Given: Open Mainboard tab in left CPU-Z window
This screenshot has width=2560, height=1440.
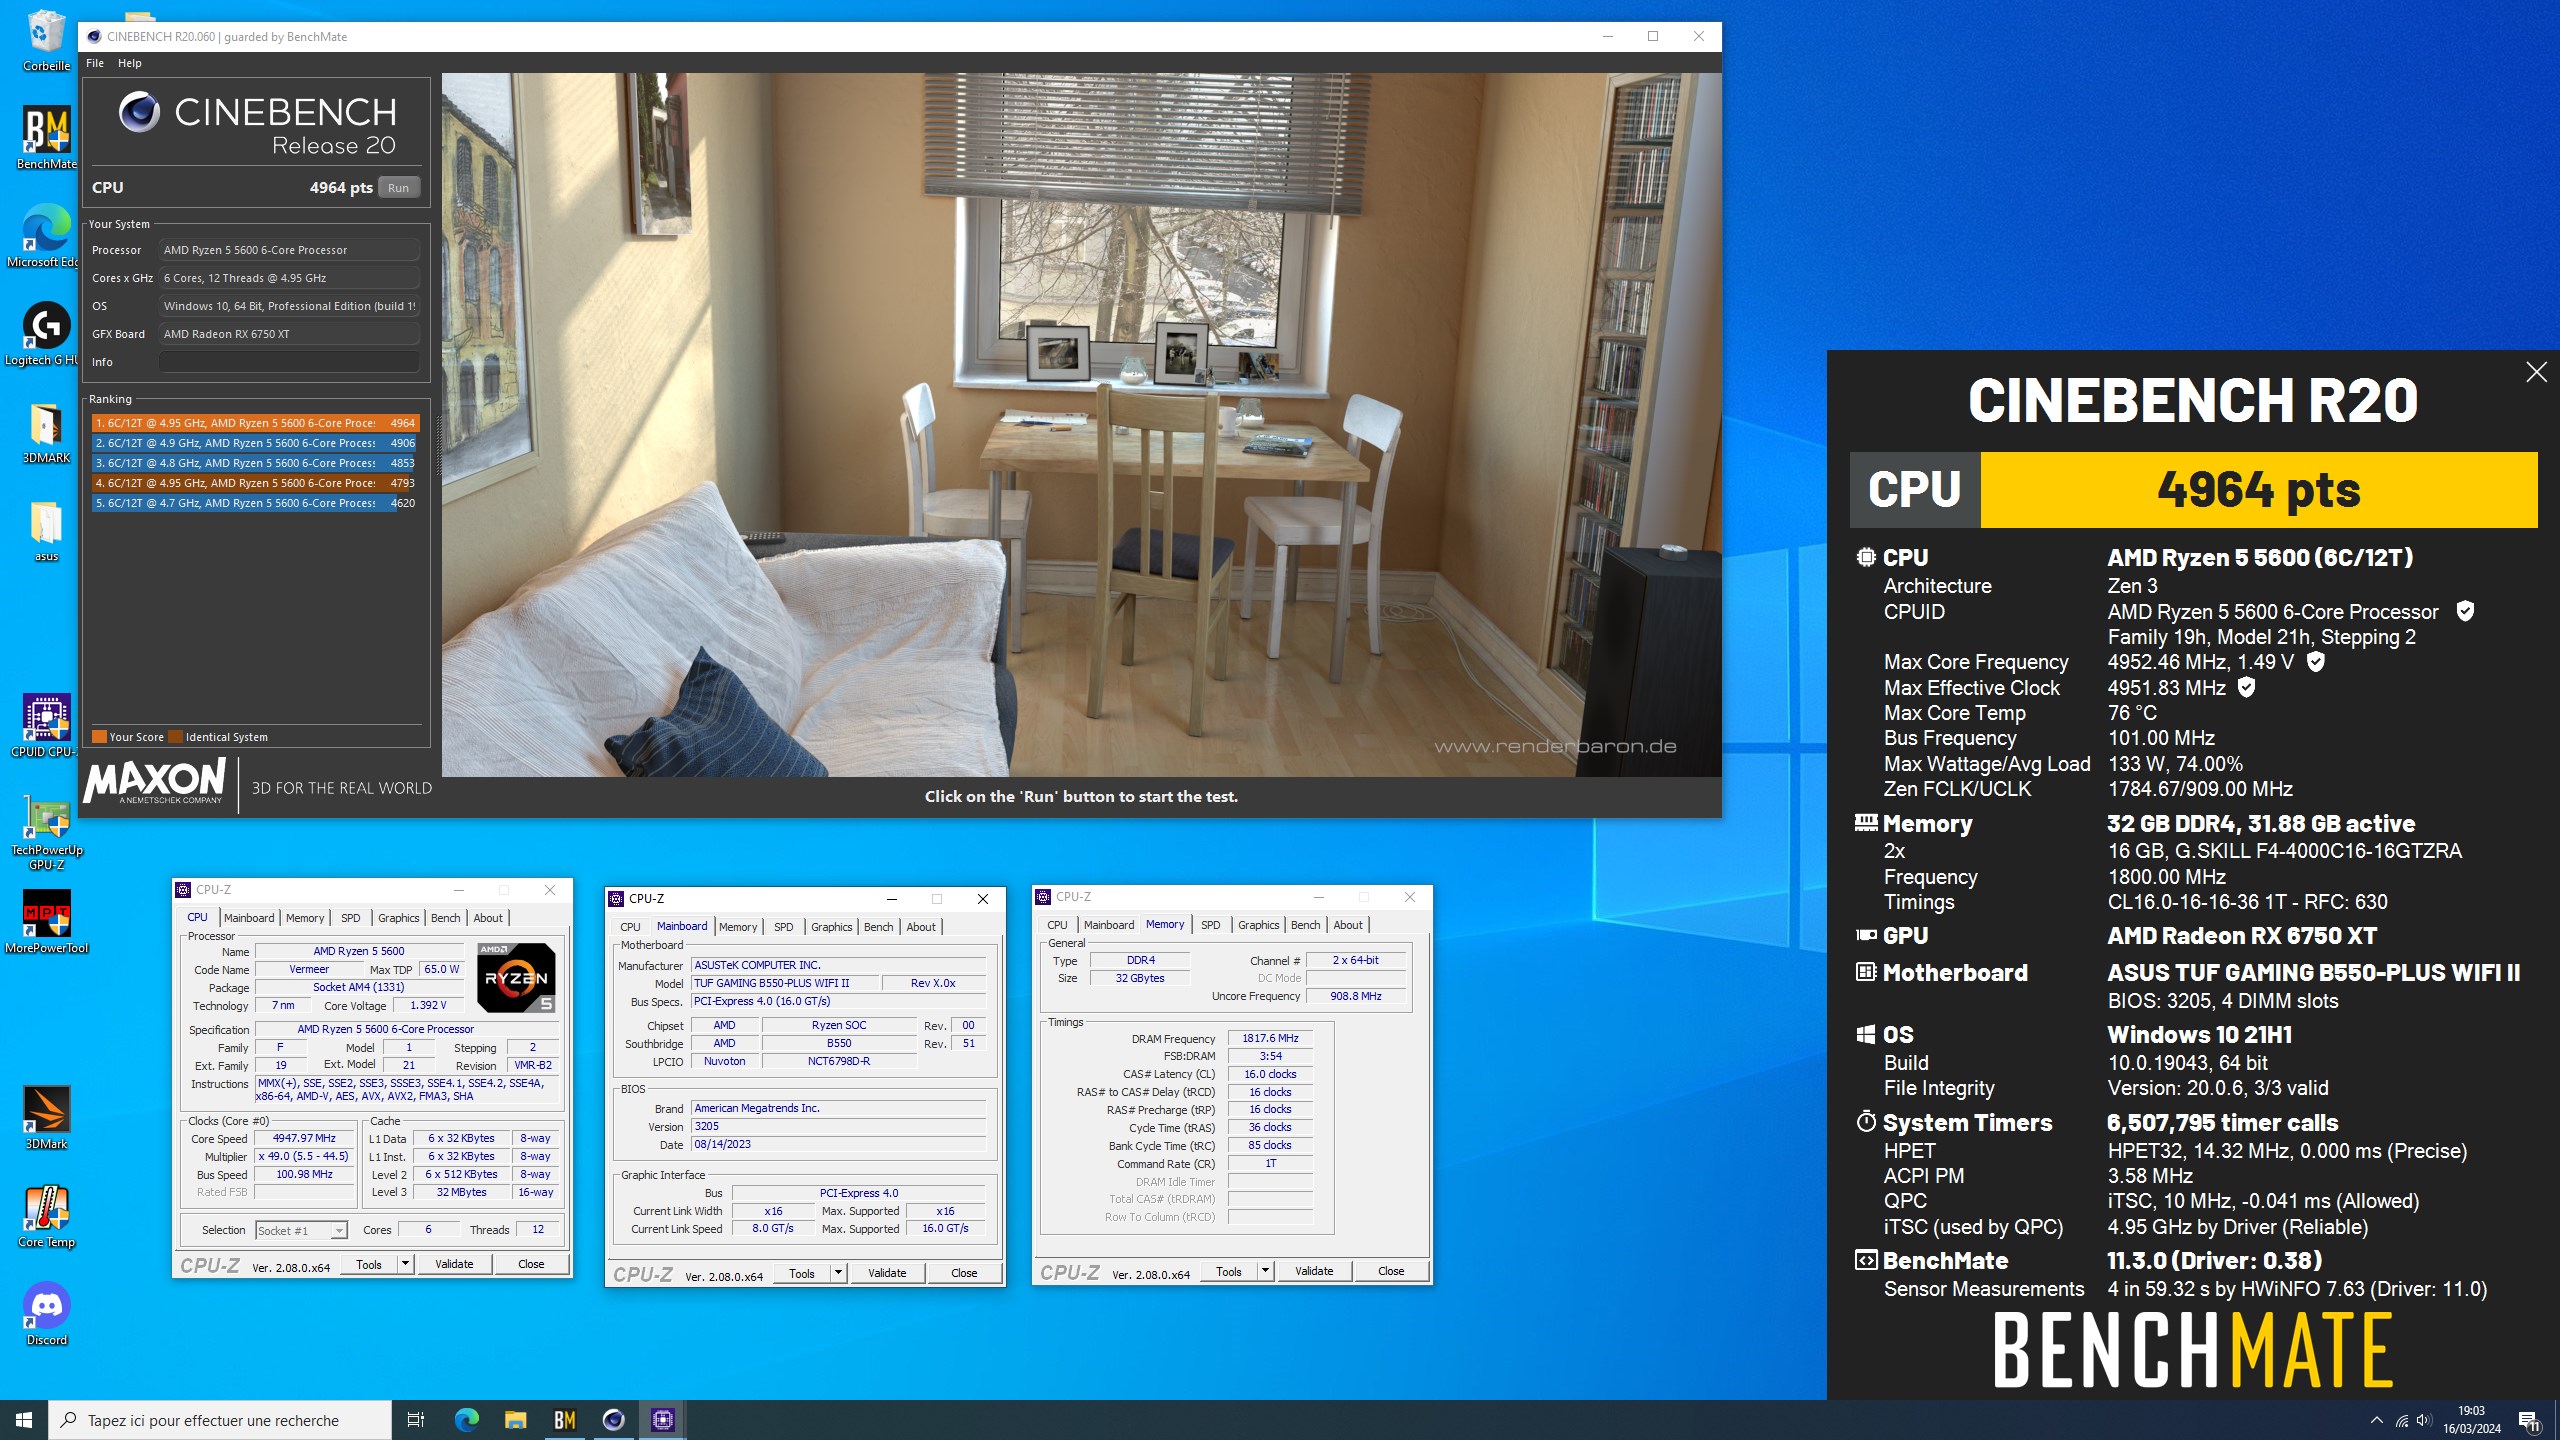Looking at the screenshot, I should point(249,918).
